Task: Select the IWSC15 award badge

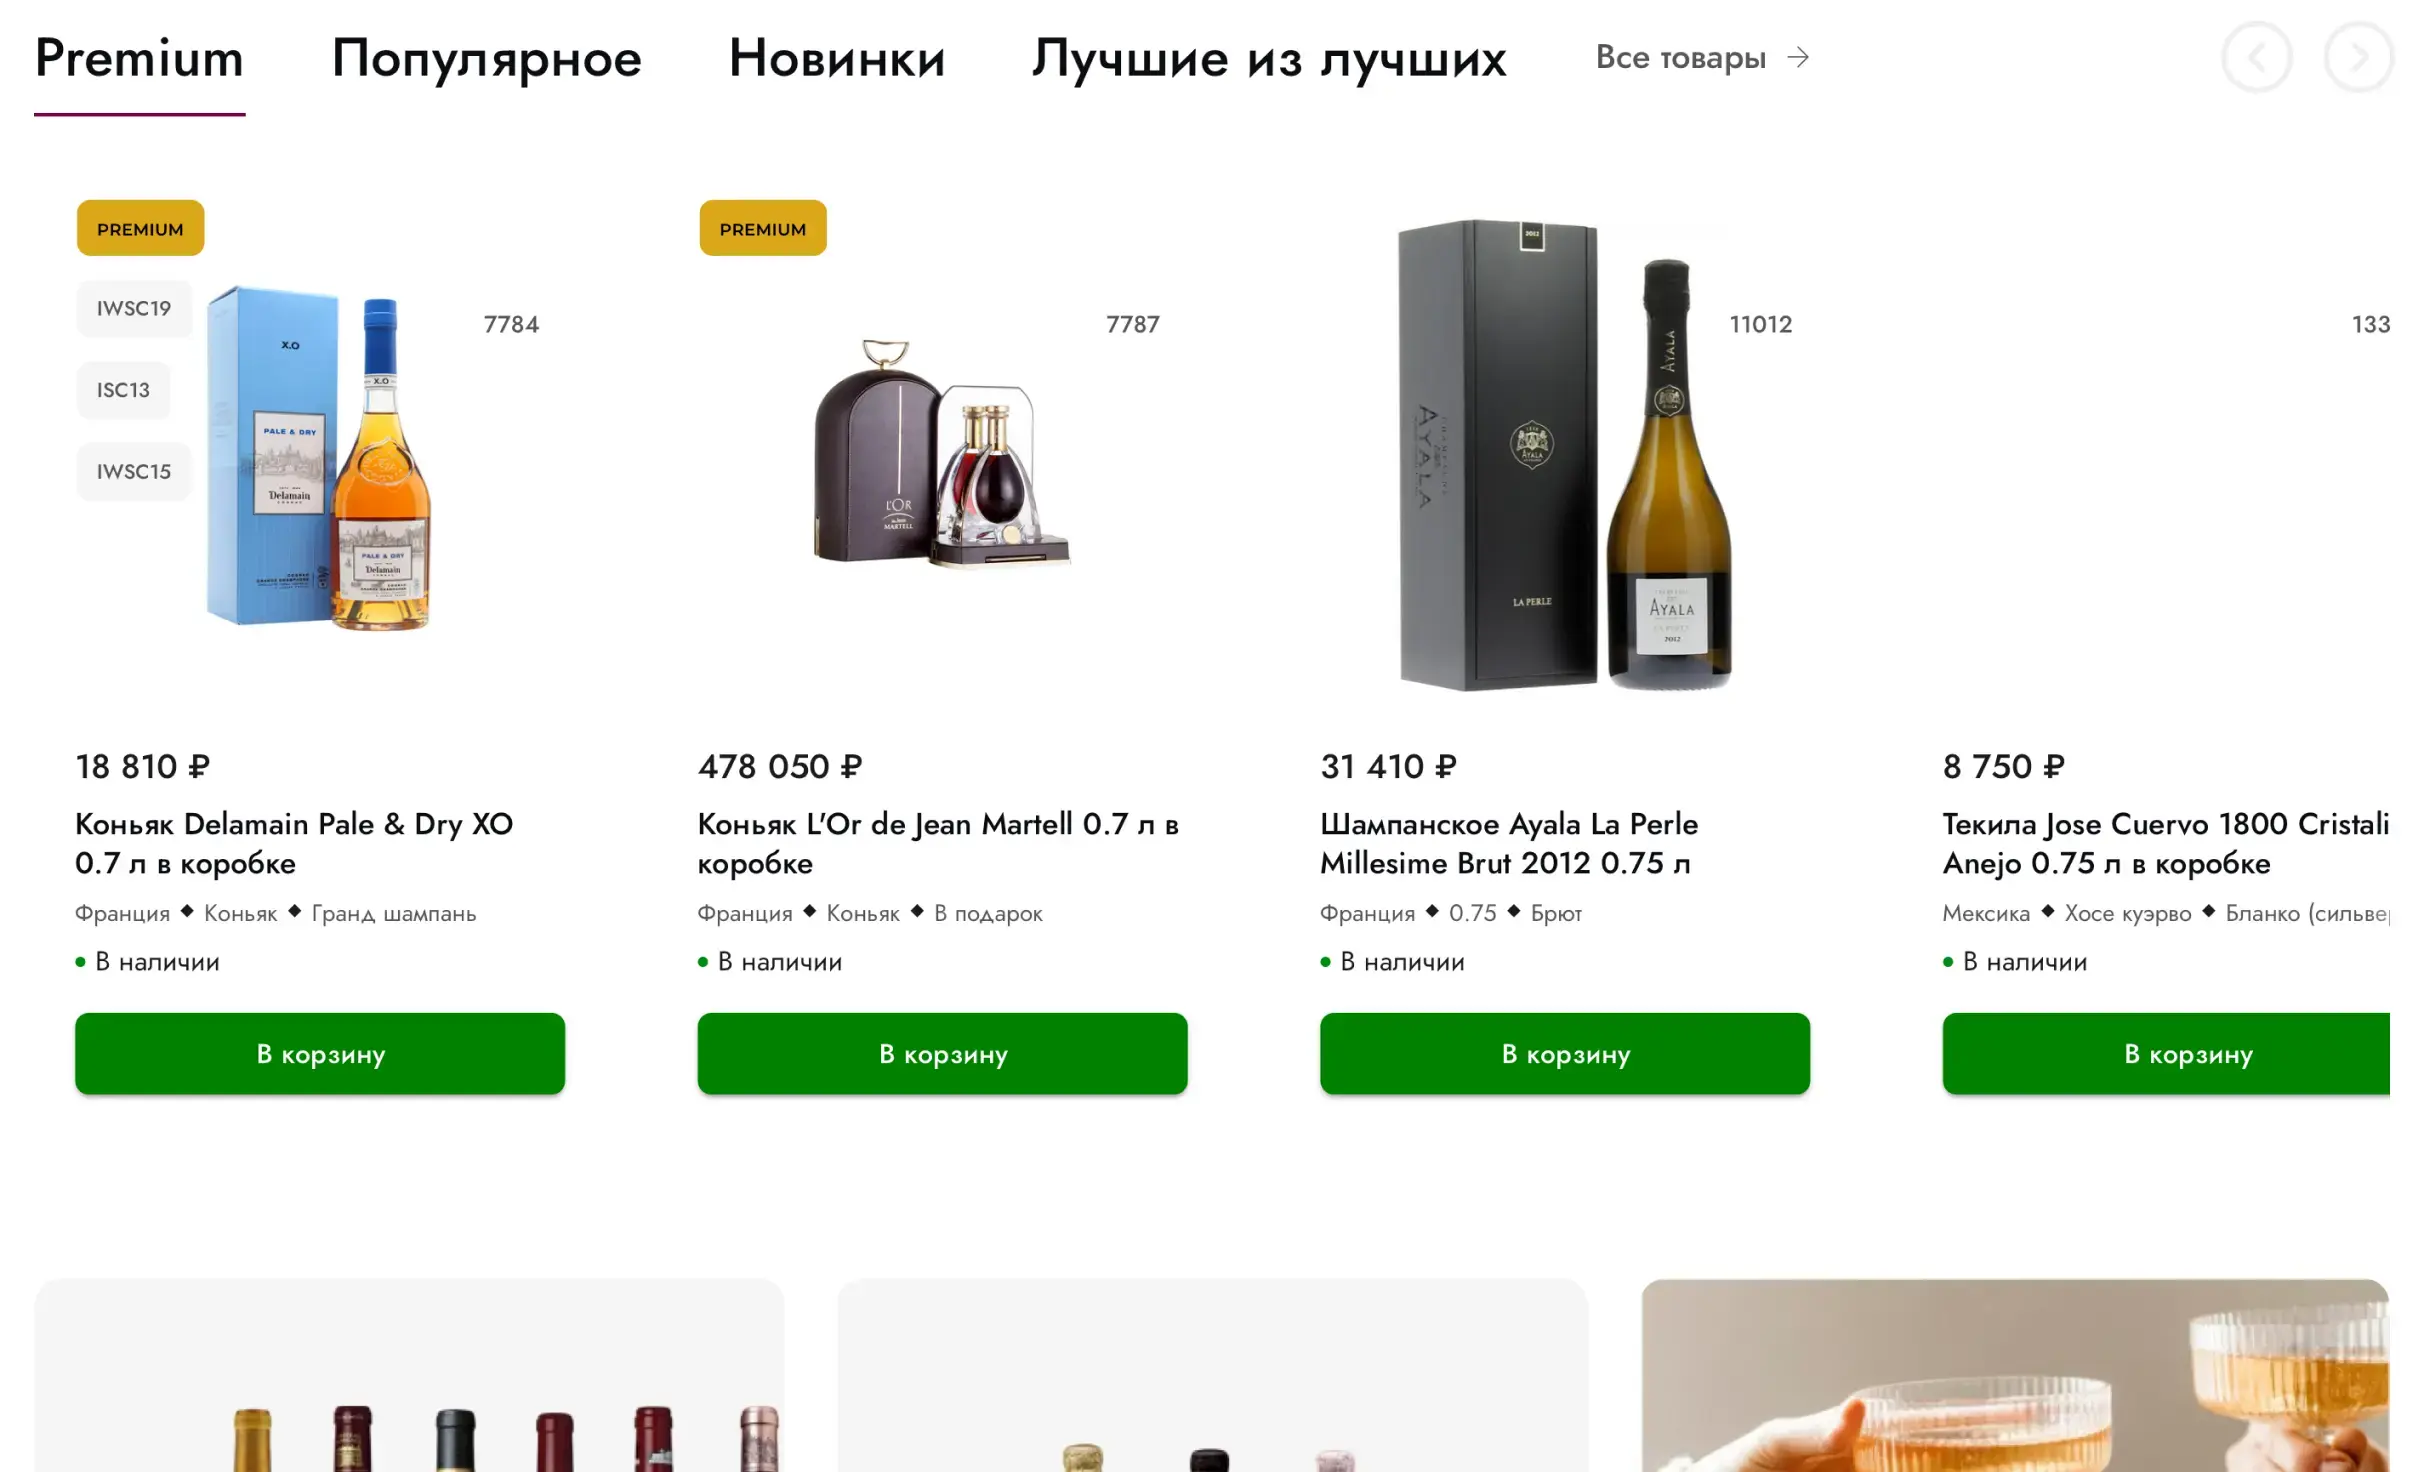Action: [x=134, y=471]
